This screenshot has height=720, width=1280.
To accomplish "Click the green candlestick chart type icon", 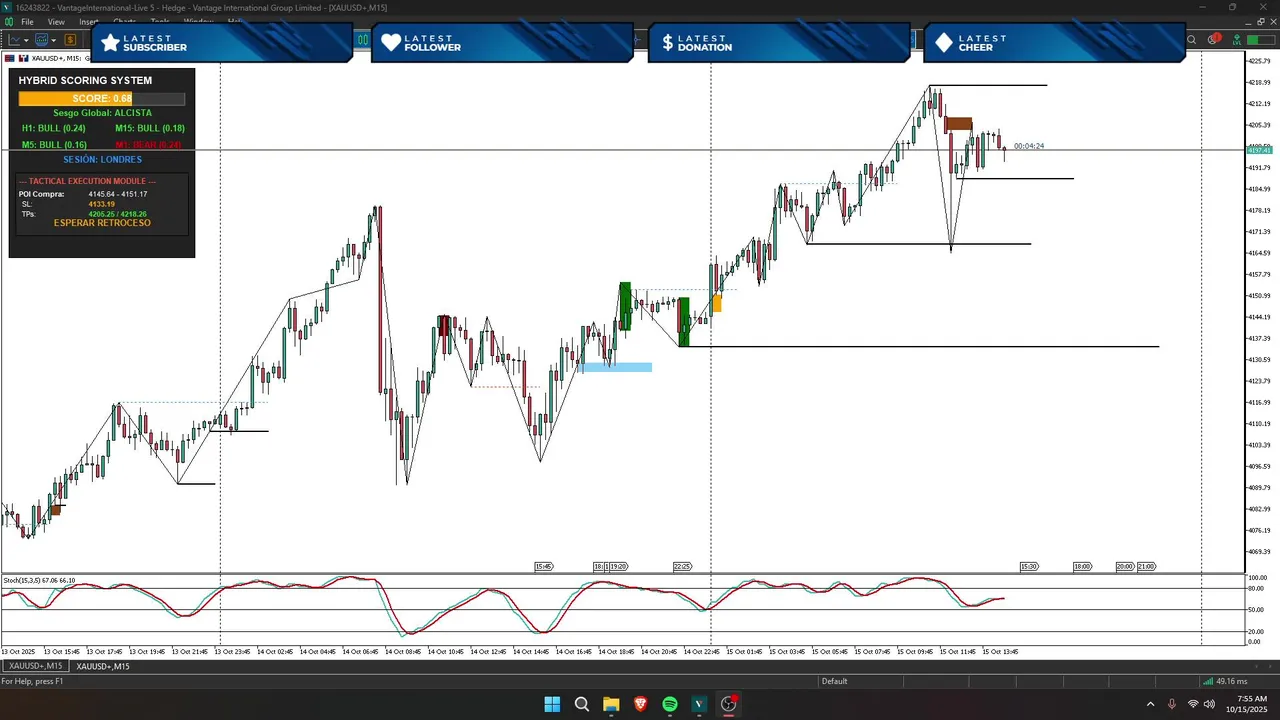I will [x=363, y=40].
